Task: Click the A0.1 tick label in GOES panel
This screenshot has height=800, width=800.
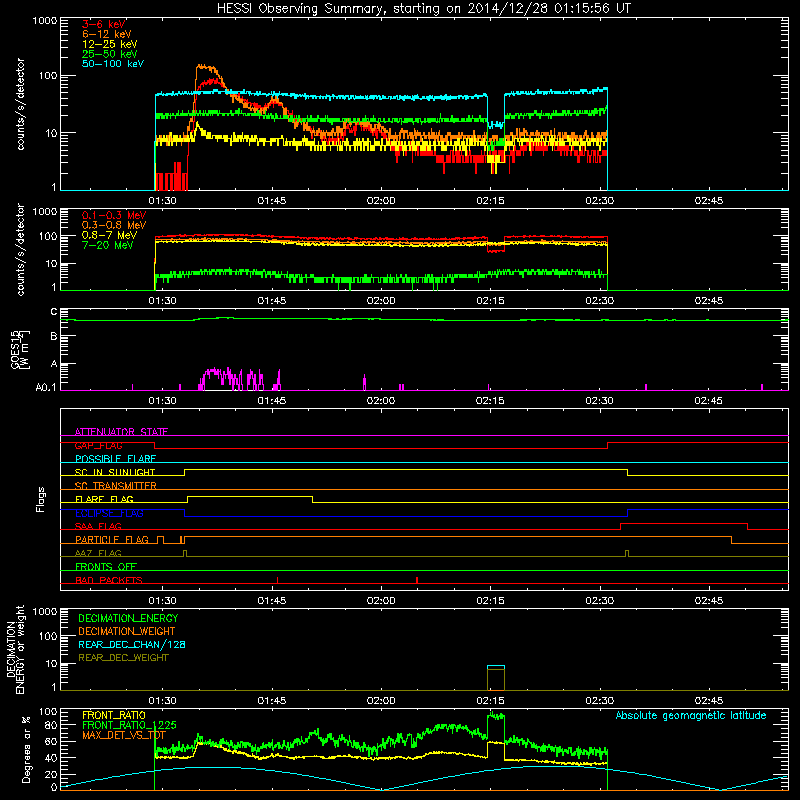Action: tap(46, 387)
